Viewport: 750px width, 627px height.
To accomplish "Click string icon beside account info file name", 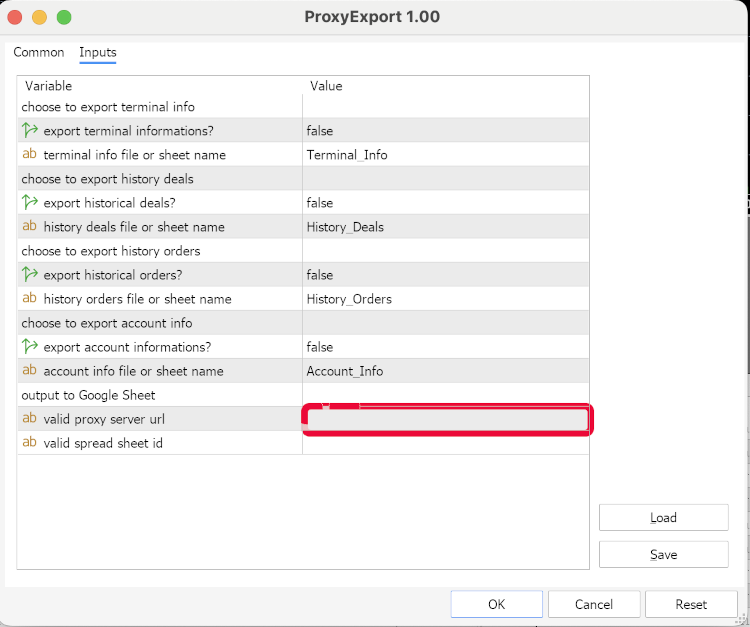I will [x=29, y=371].
